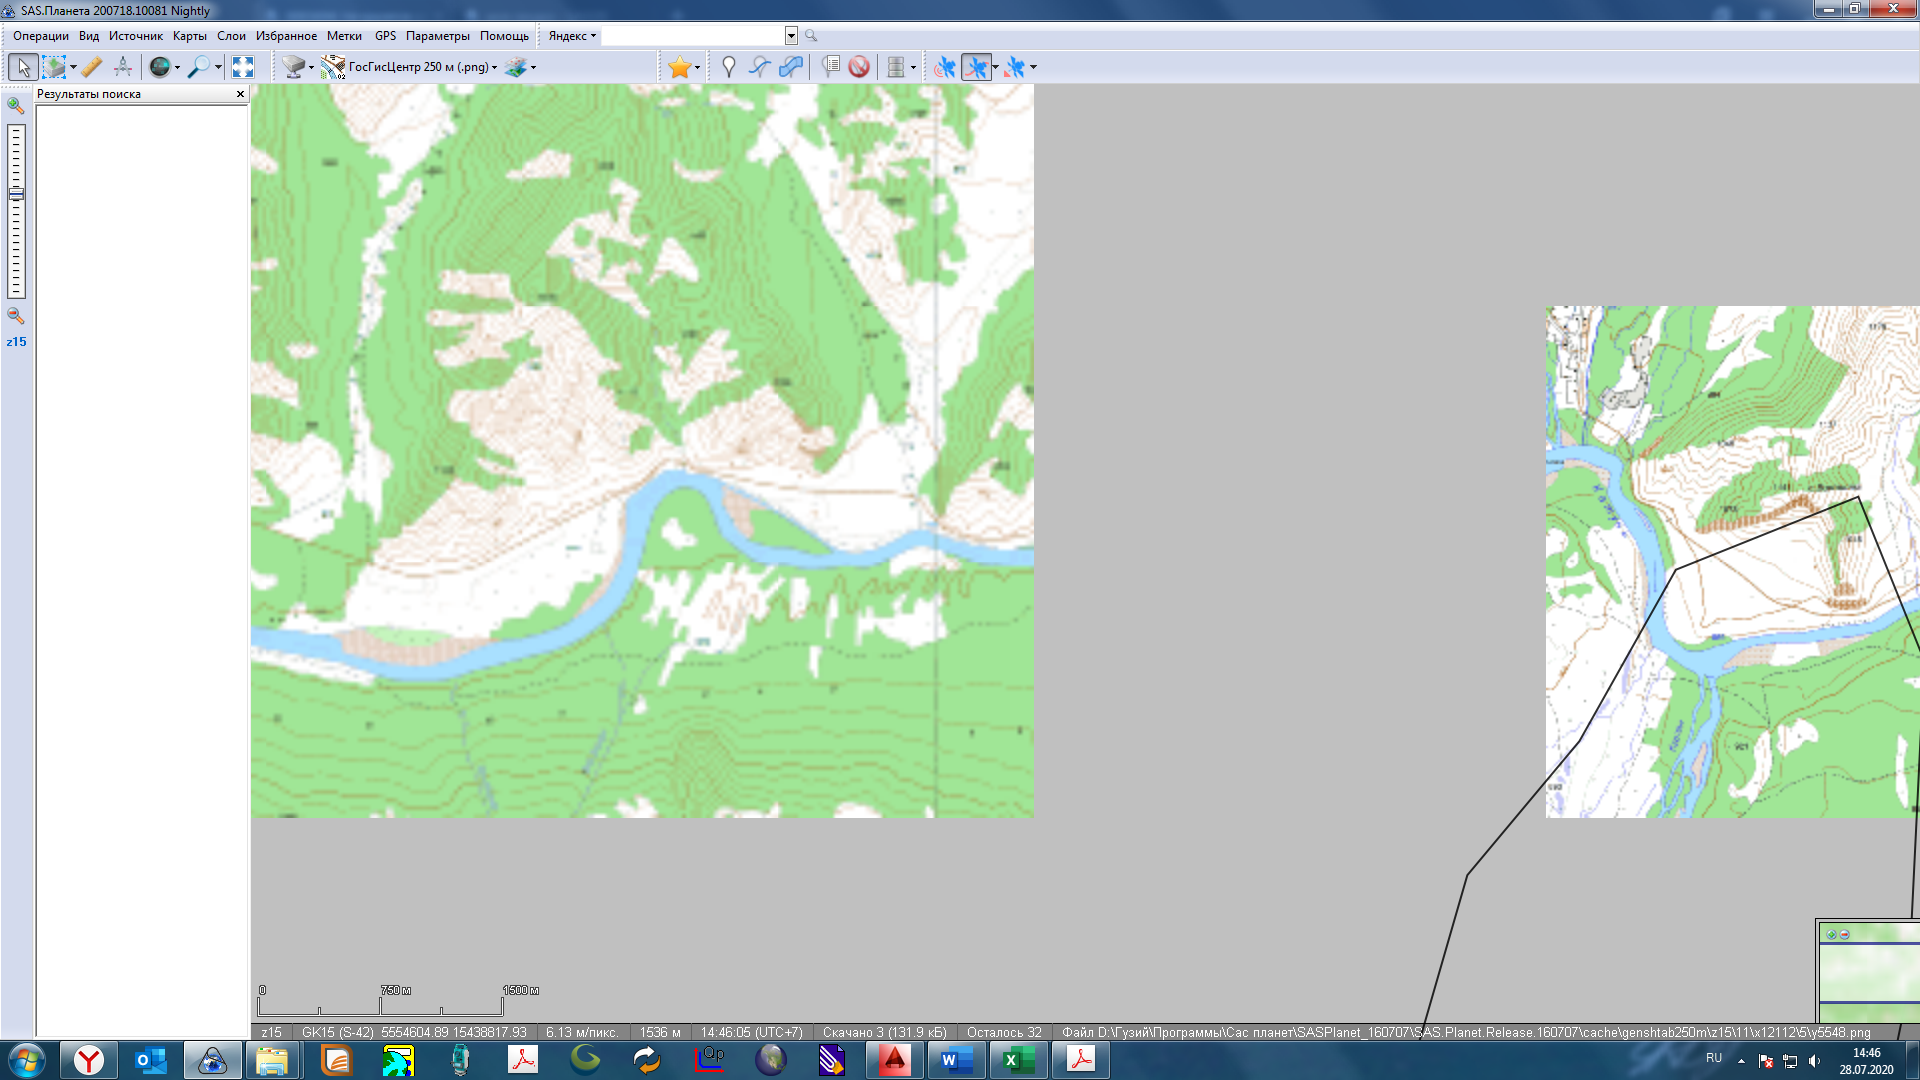The width and height of the screenshot is (1920, 1080).
Task: Open the Яндекс search provider dropdown
Action: 572,36
